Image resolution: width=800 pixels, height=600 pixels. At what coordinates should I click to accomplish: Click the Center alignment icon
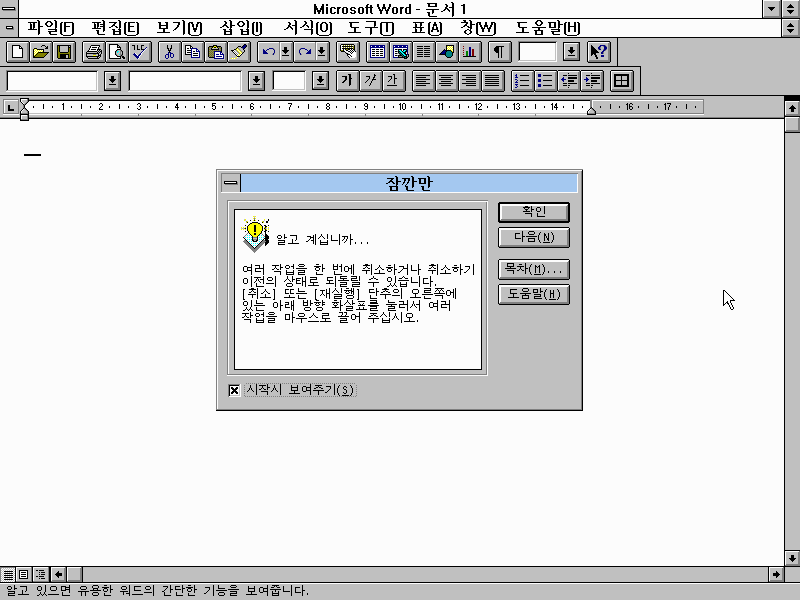click(x=446, y=81)
